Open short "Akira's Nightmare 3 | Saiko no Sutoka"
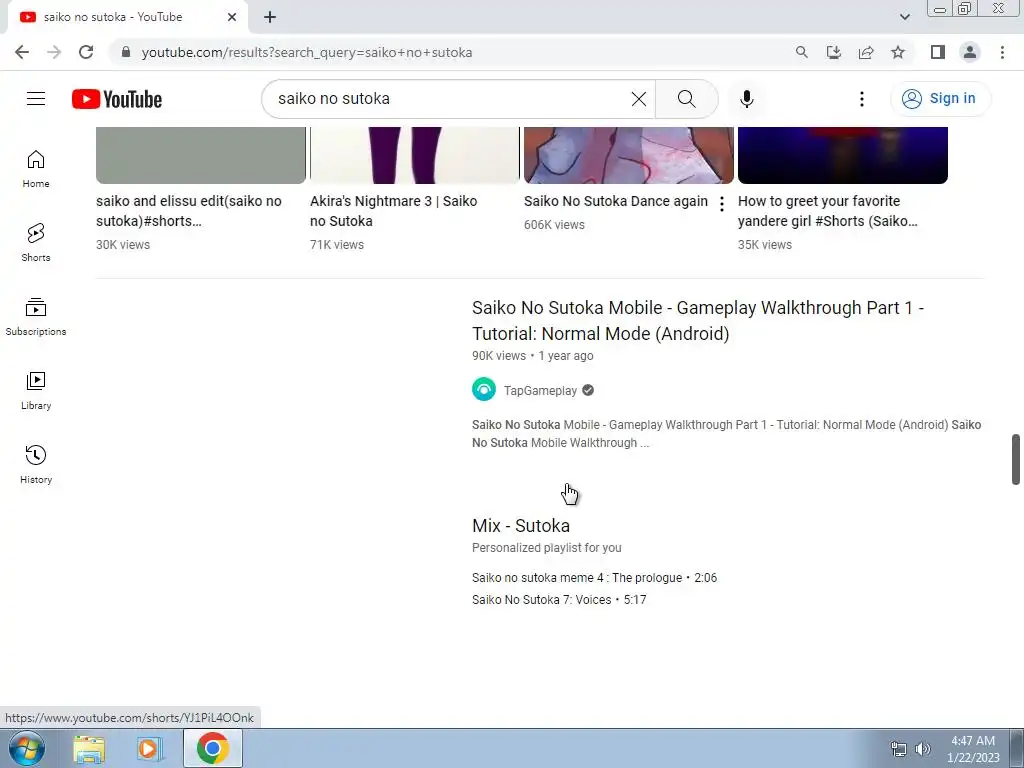Screen dimensions: 1024x768 coord(393,211)
